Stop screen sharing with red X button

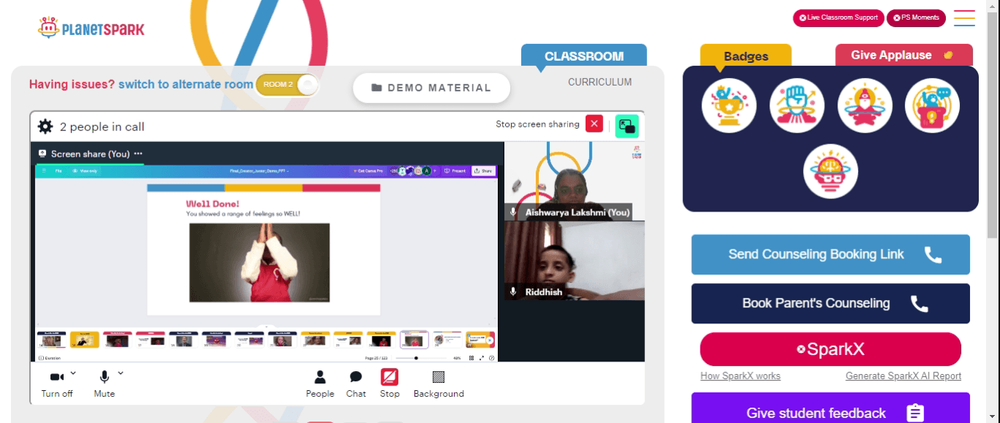(x=594, y=124)
